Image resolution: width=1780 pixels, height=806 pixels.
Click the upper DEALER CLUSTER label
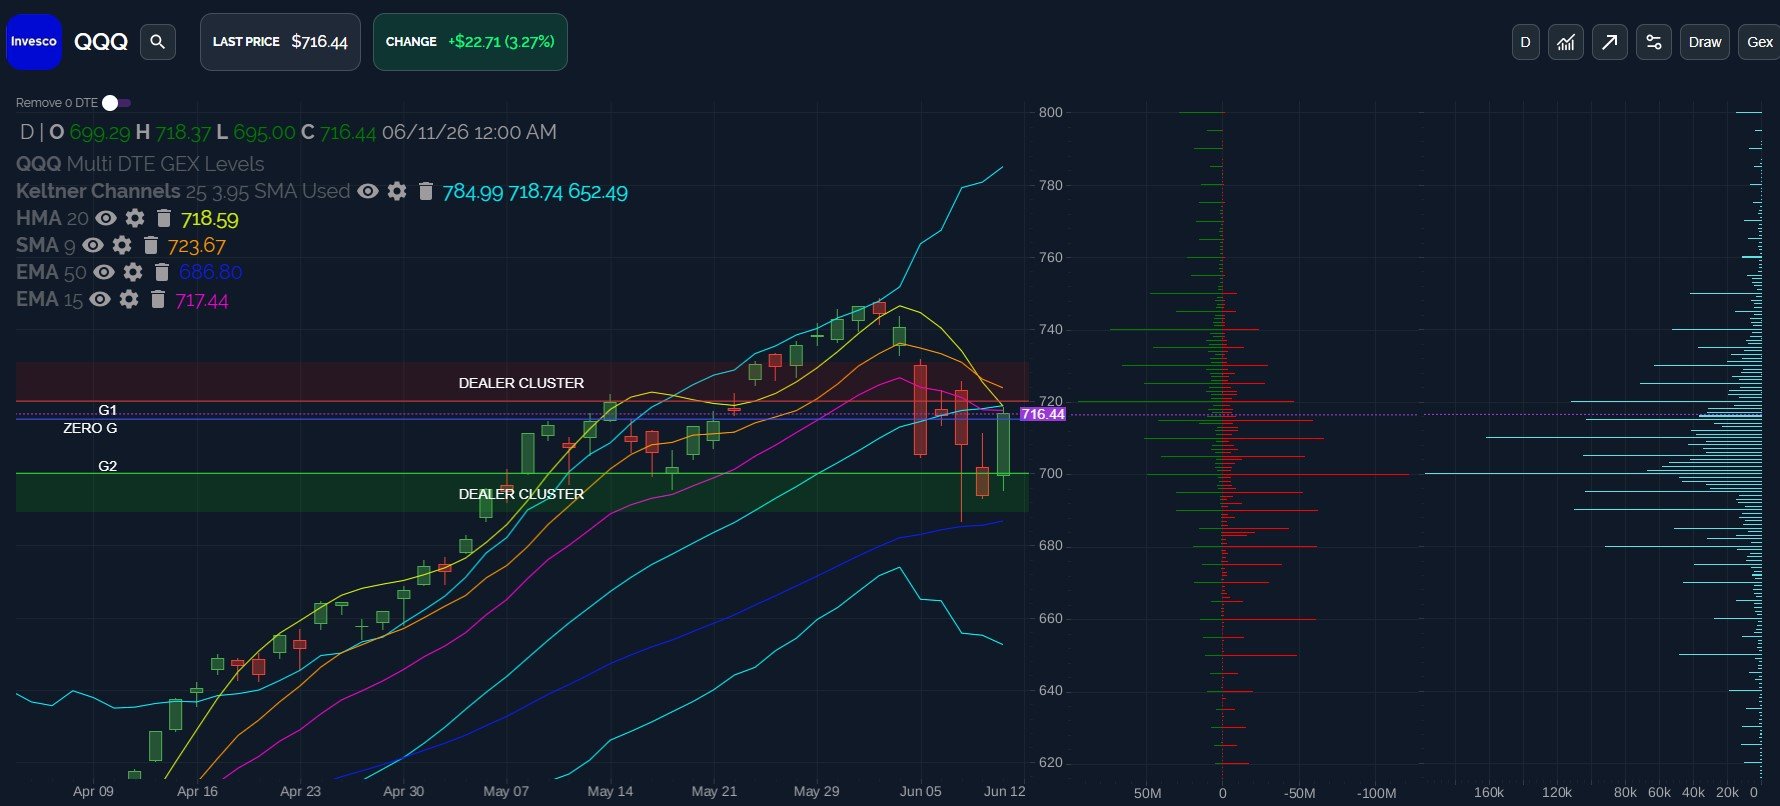(x=521, y=383)
